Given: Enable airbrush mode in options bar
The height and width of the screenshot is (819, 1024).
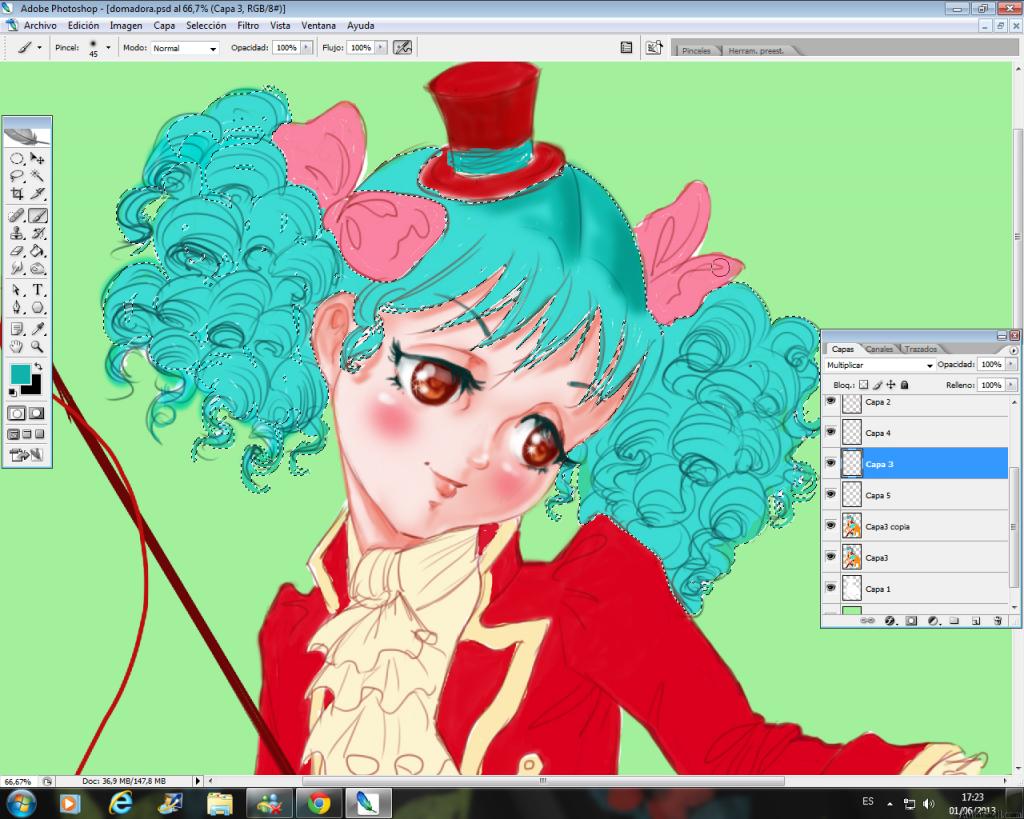Looking at the screenshot, I should (x=402, y=48).
